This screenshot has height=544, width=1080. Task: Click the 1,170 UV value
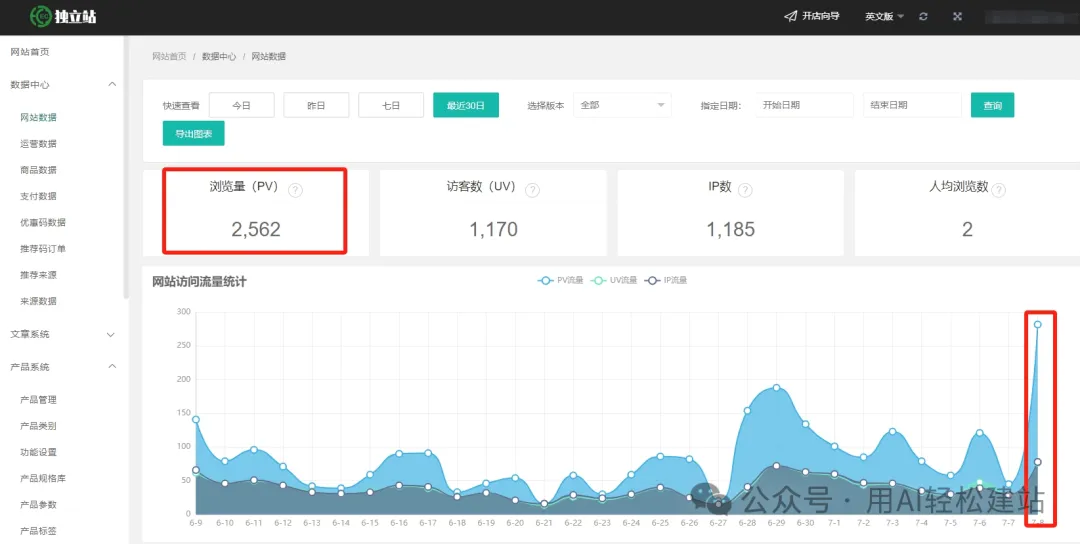point(493,230)
